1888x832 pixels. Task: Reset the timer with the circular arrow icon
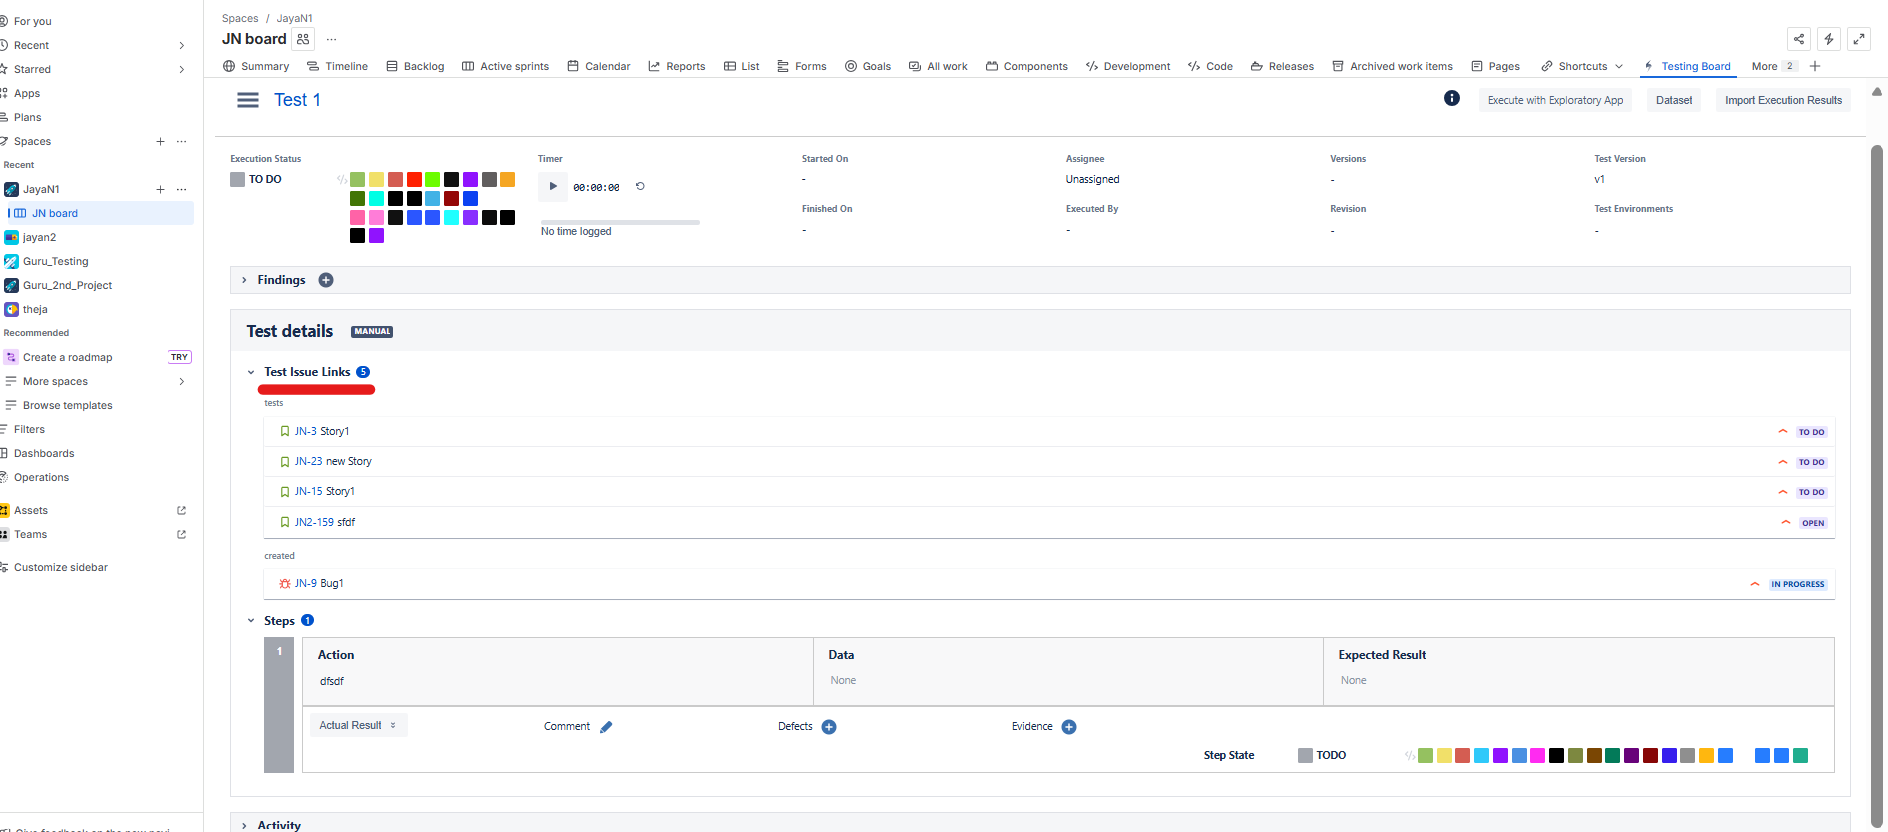point(640,186)
